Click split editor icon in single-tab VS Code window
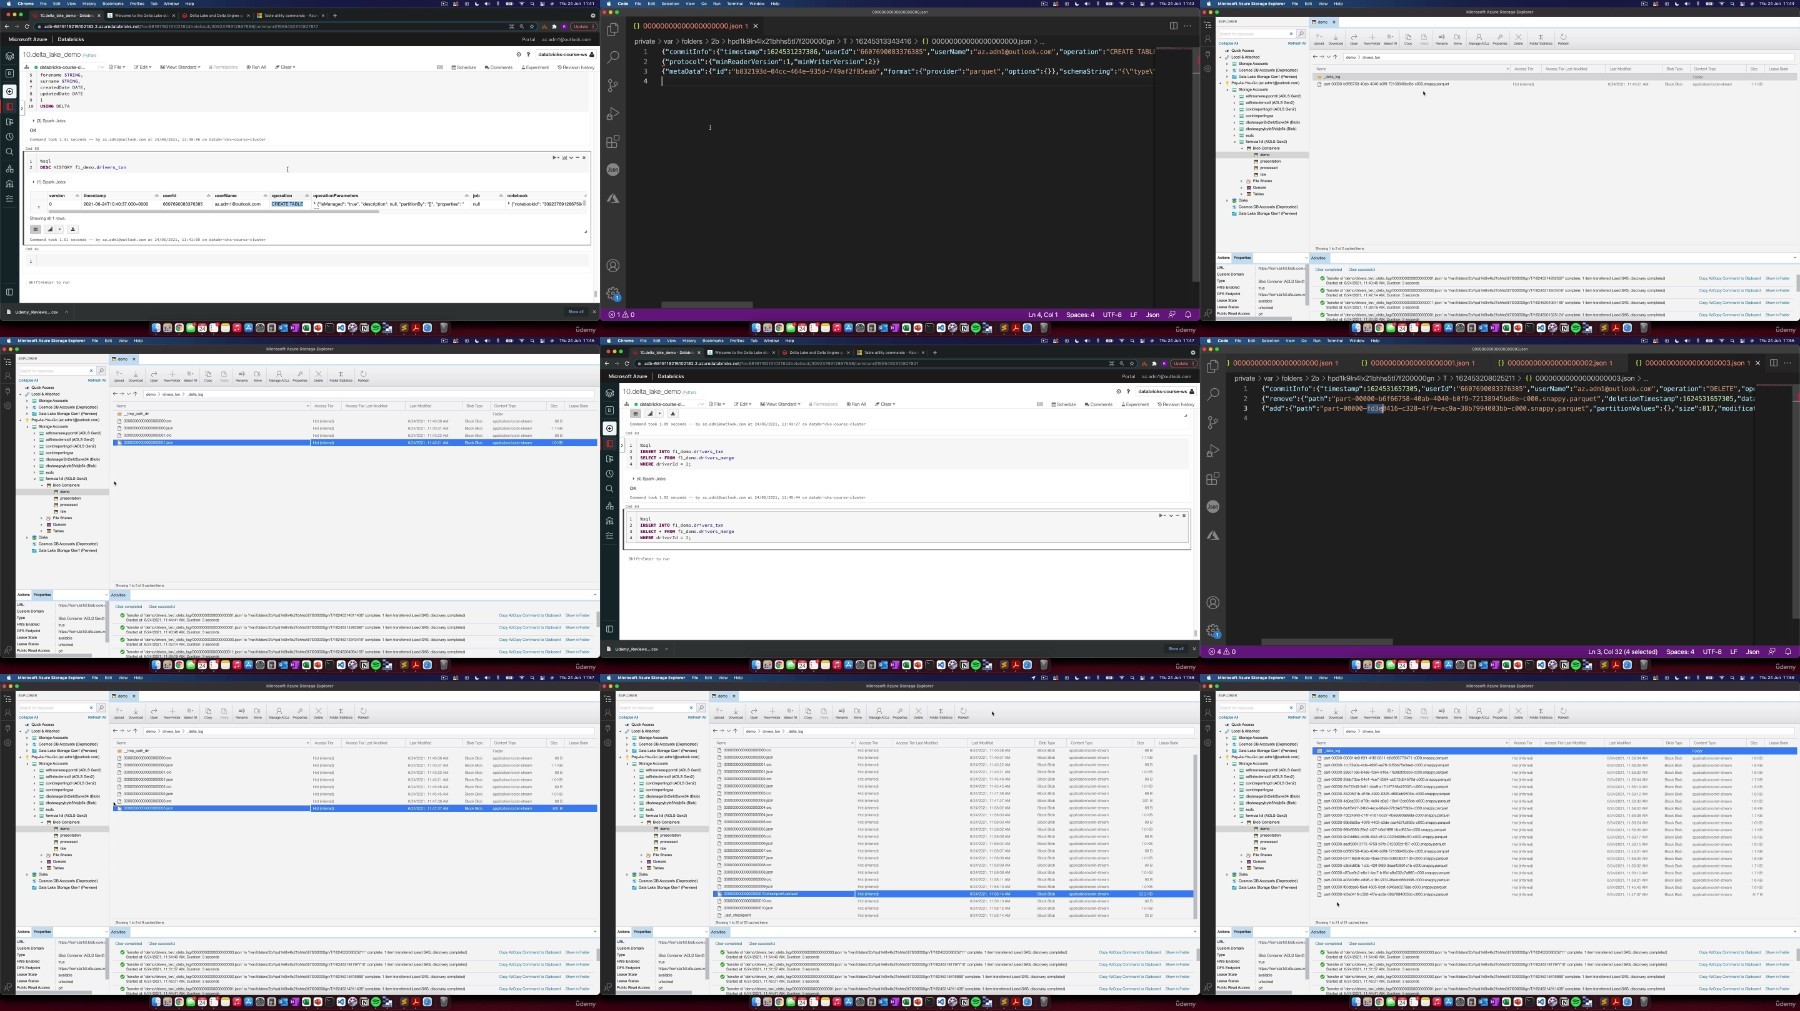The height and width of the screenshot is (1011, 1800). (1173, 26)
